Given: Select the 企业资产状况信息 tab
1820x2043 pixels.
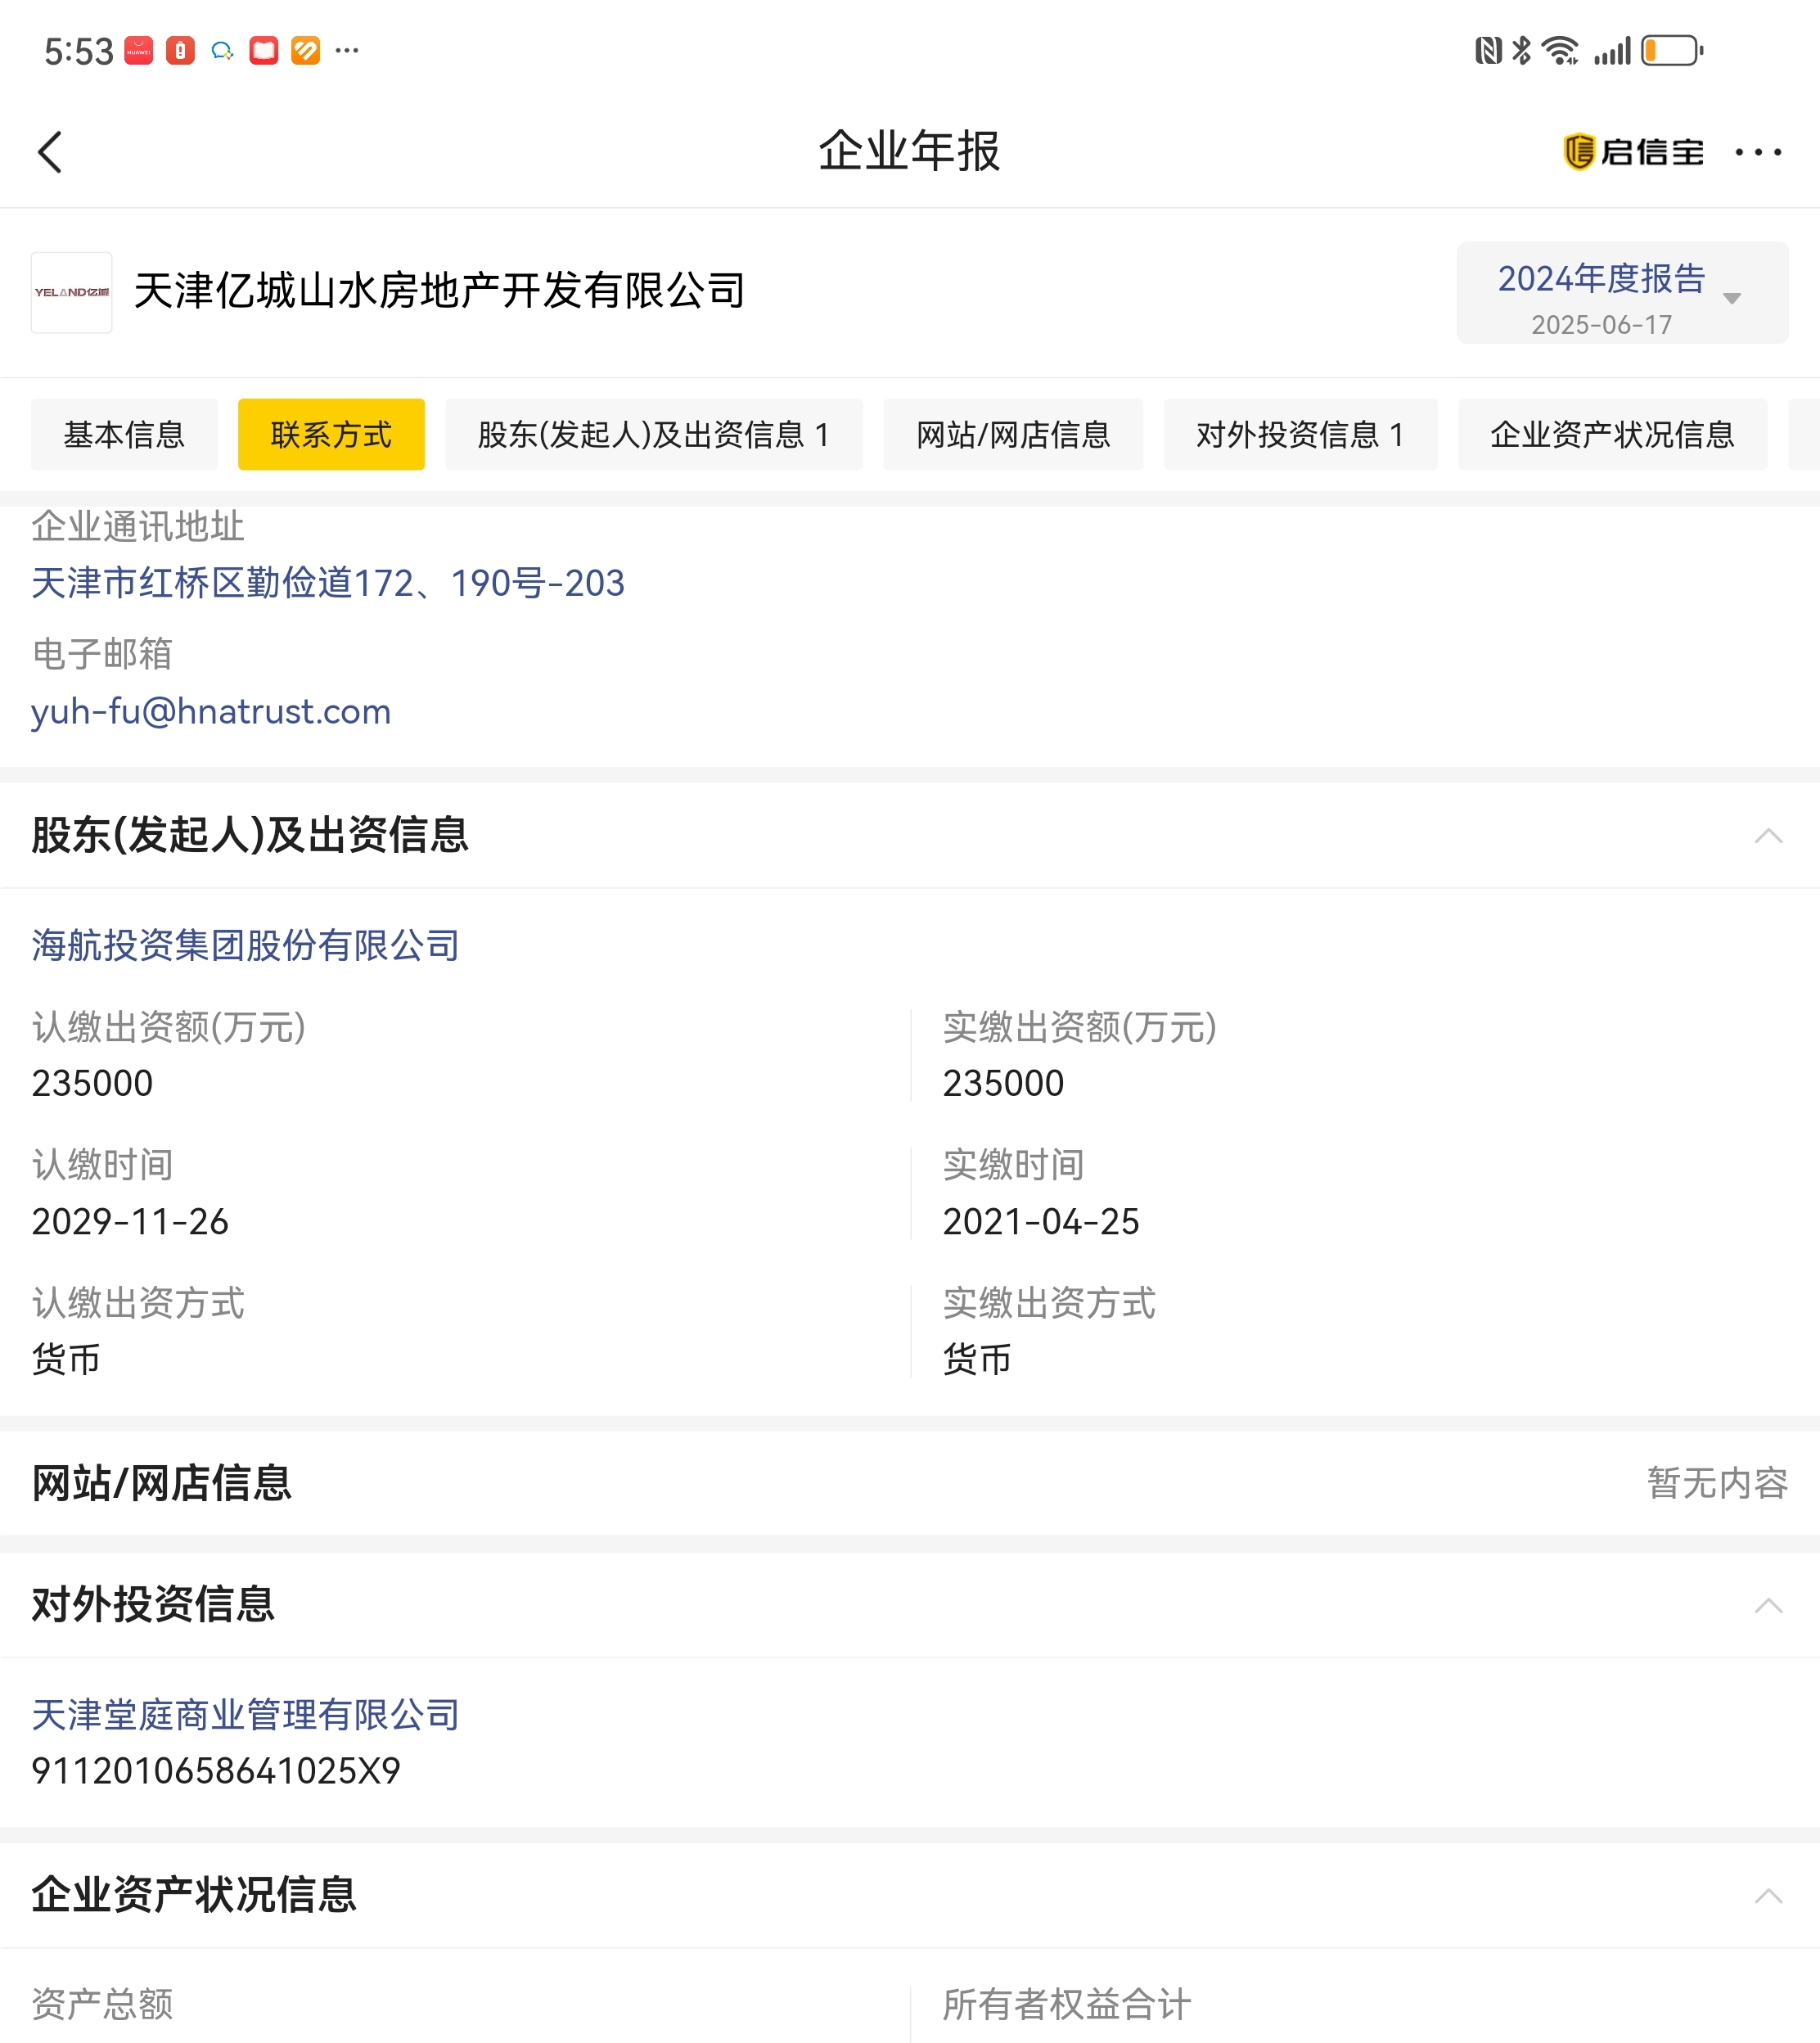Looking at the screenshot, I should pos(1611,435).
